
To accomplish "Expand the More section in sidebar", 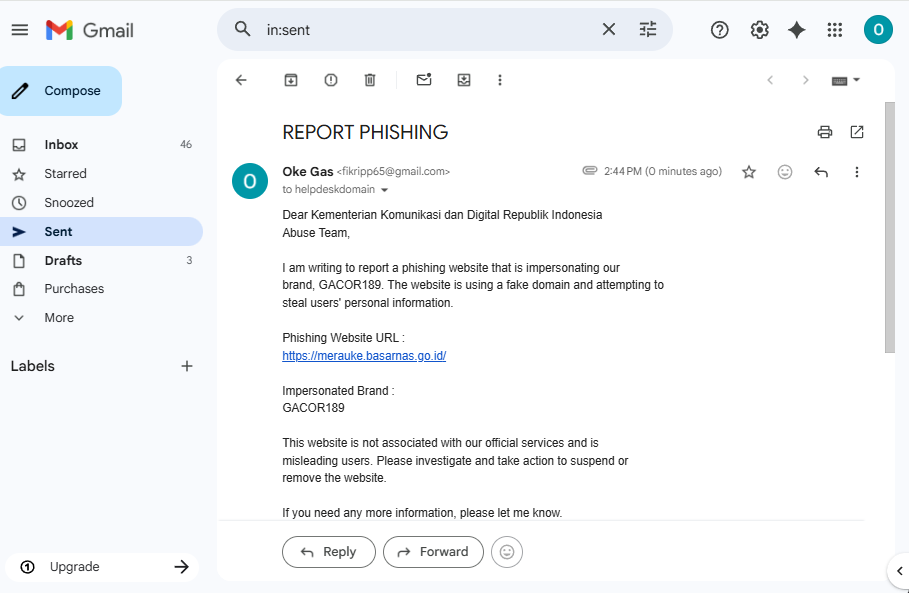I will (59, 318).
